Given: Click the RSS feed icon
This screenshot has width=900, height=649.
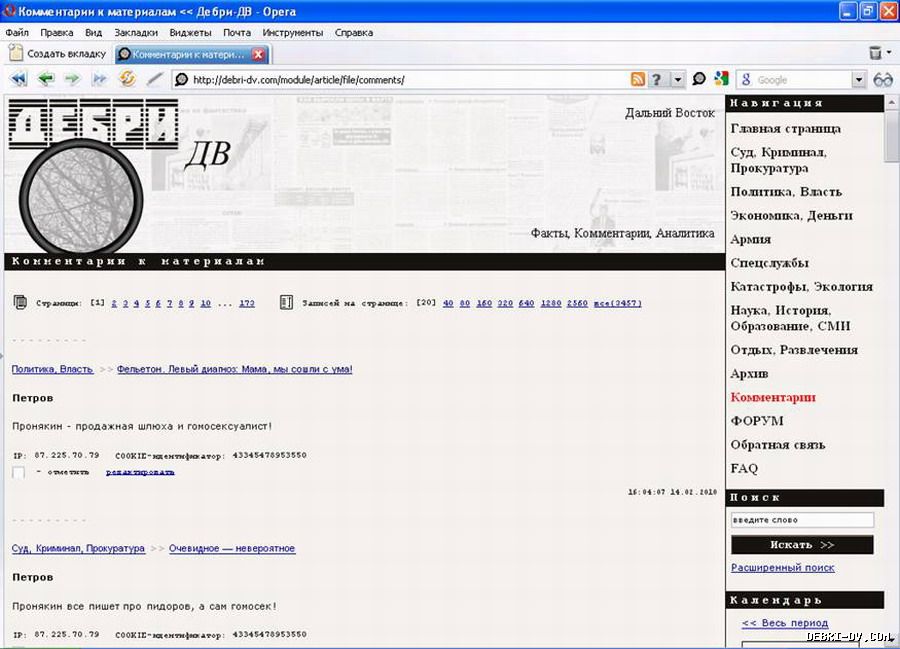Looking at the screenshot, I should coord(637,80).
